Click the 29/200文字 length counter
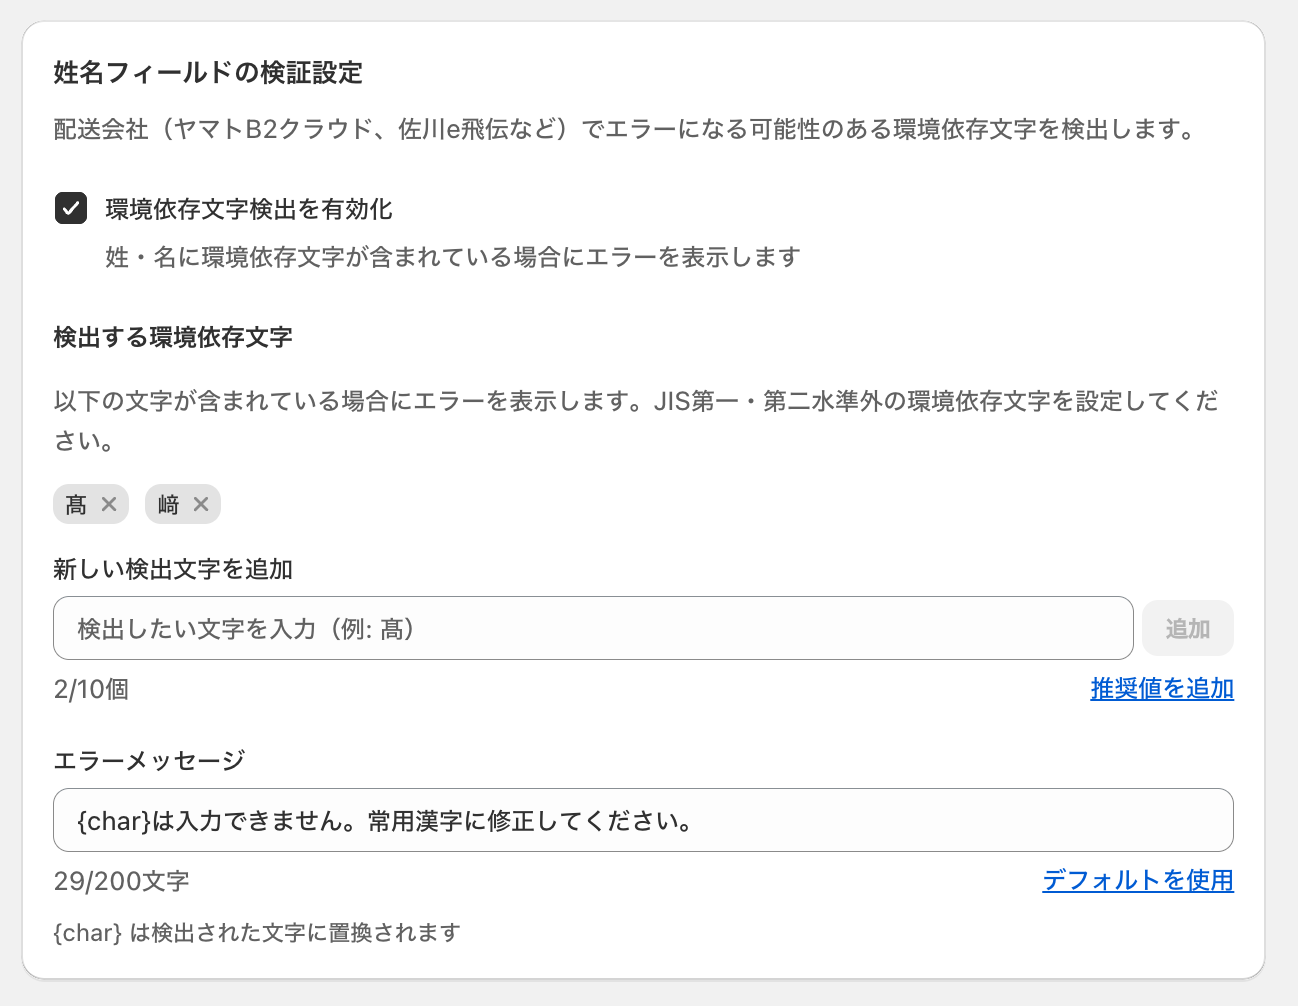The height and width of the screenshot is (1006, 1298). click(121, 881)
